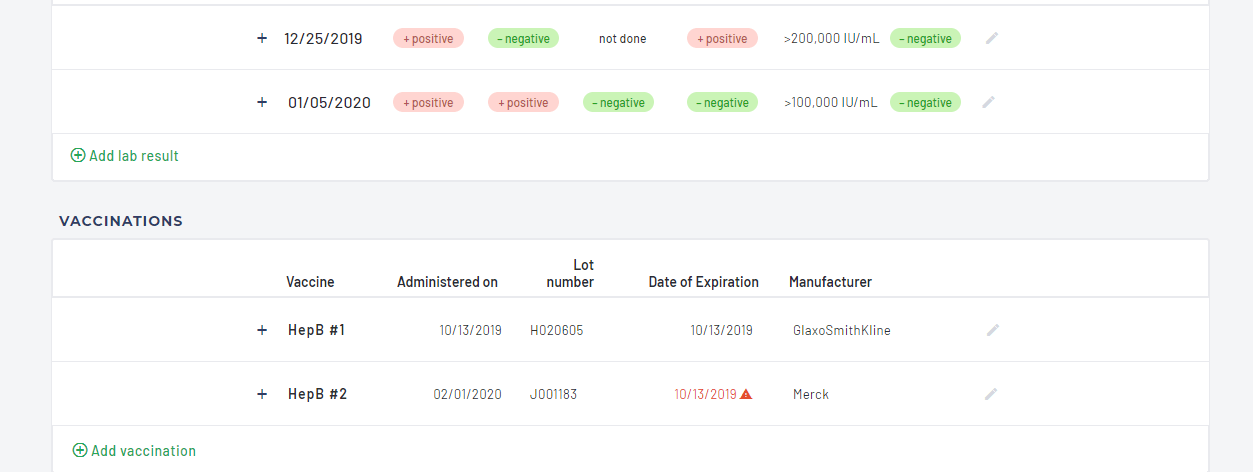Click the Manufacturer column header
Viewport: 1253px width, 472px height.
click(830, 282)
